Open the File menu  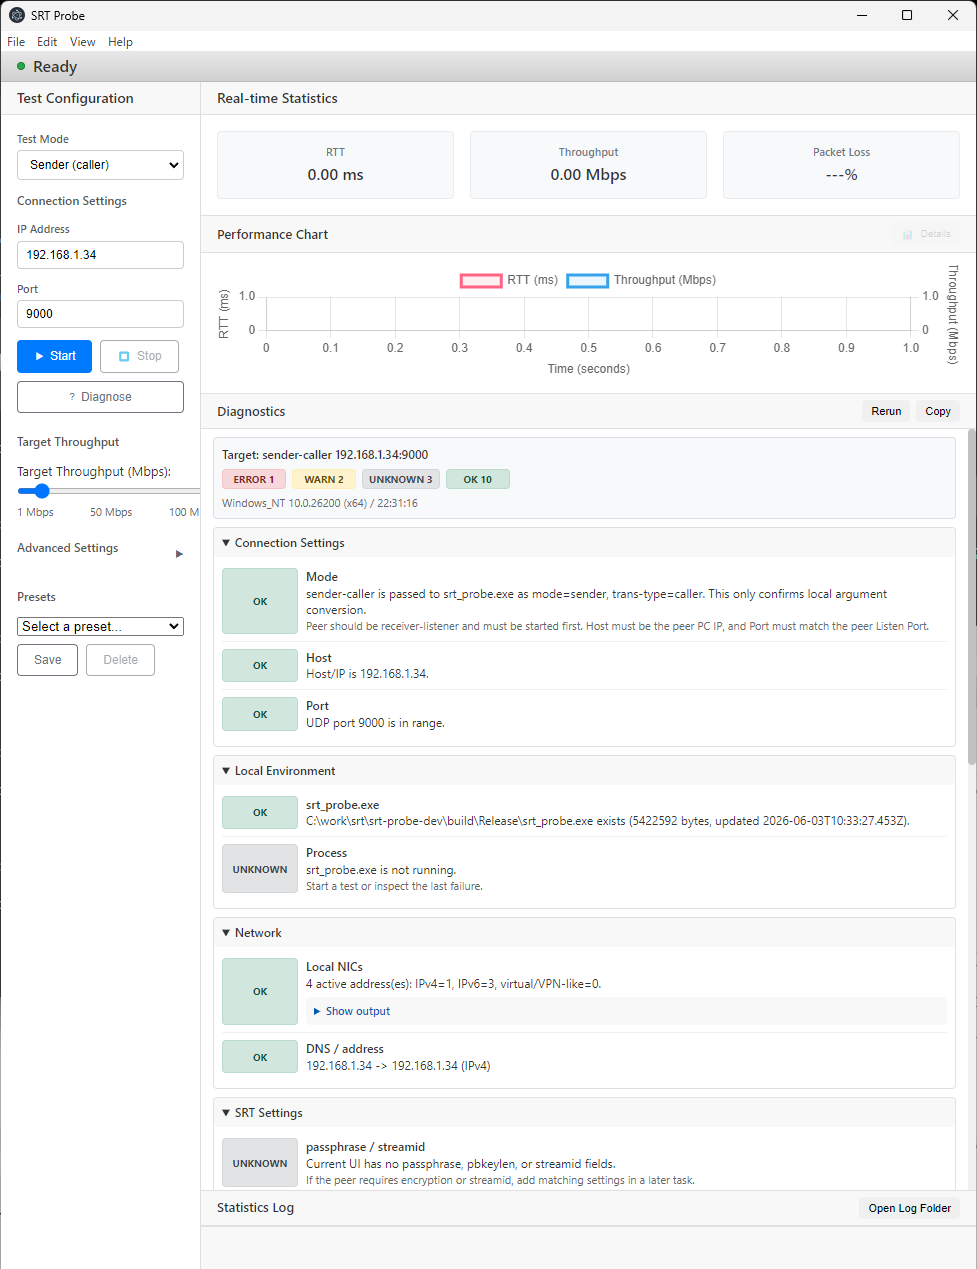16,42
